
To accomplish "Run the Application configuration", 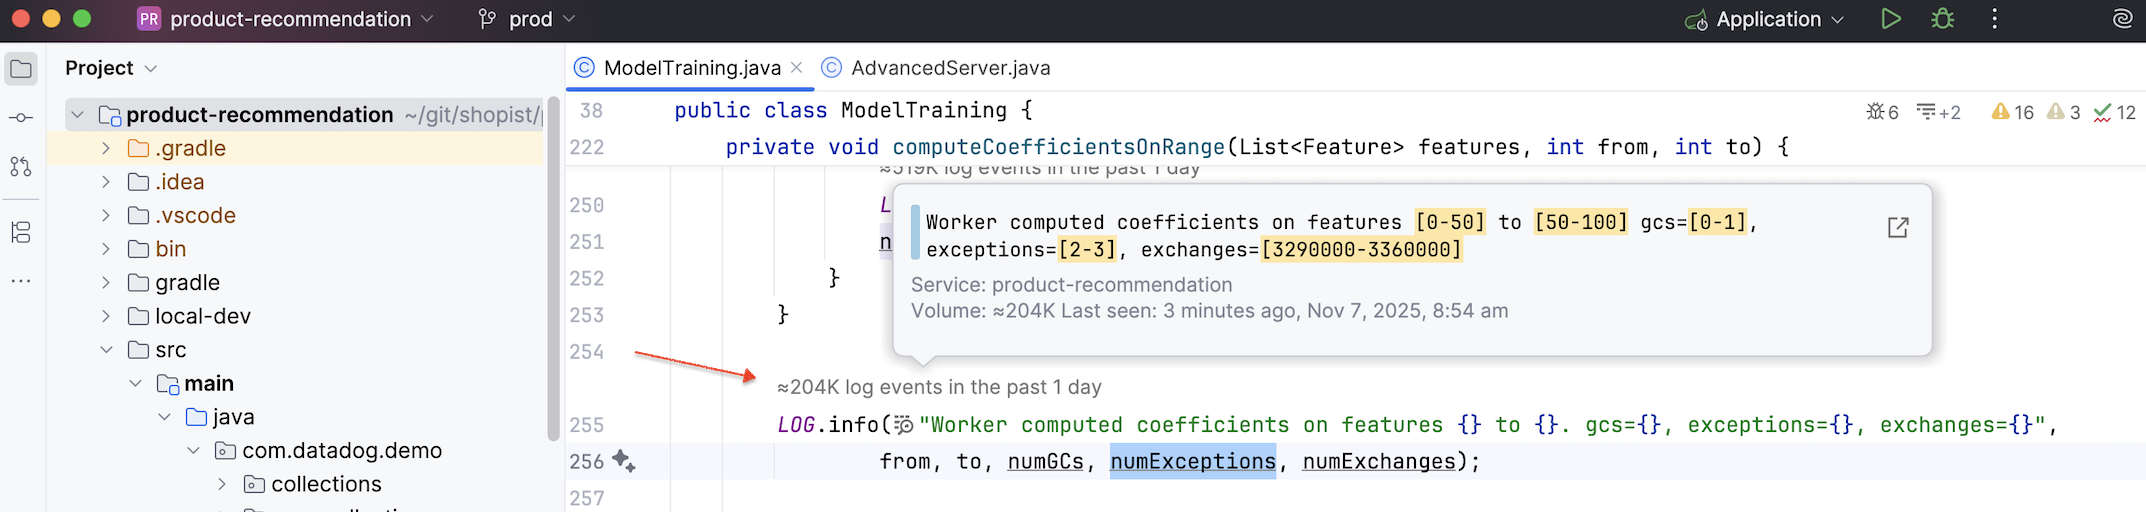I will tap(1890, 19).
